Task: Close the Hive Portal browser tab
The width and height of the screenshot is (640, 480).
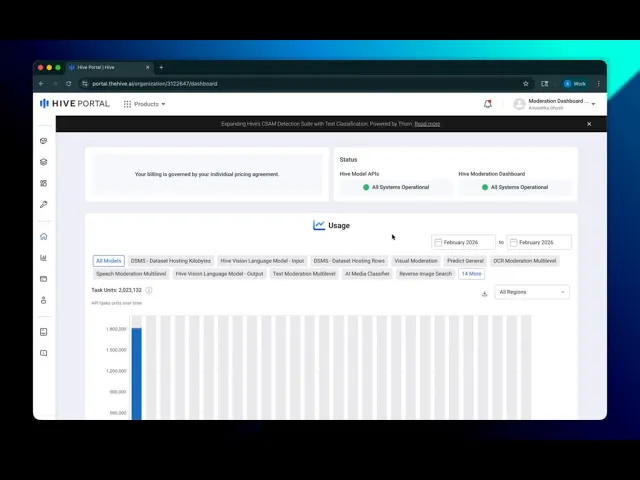Action: tap(147, 67)
